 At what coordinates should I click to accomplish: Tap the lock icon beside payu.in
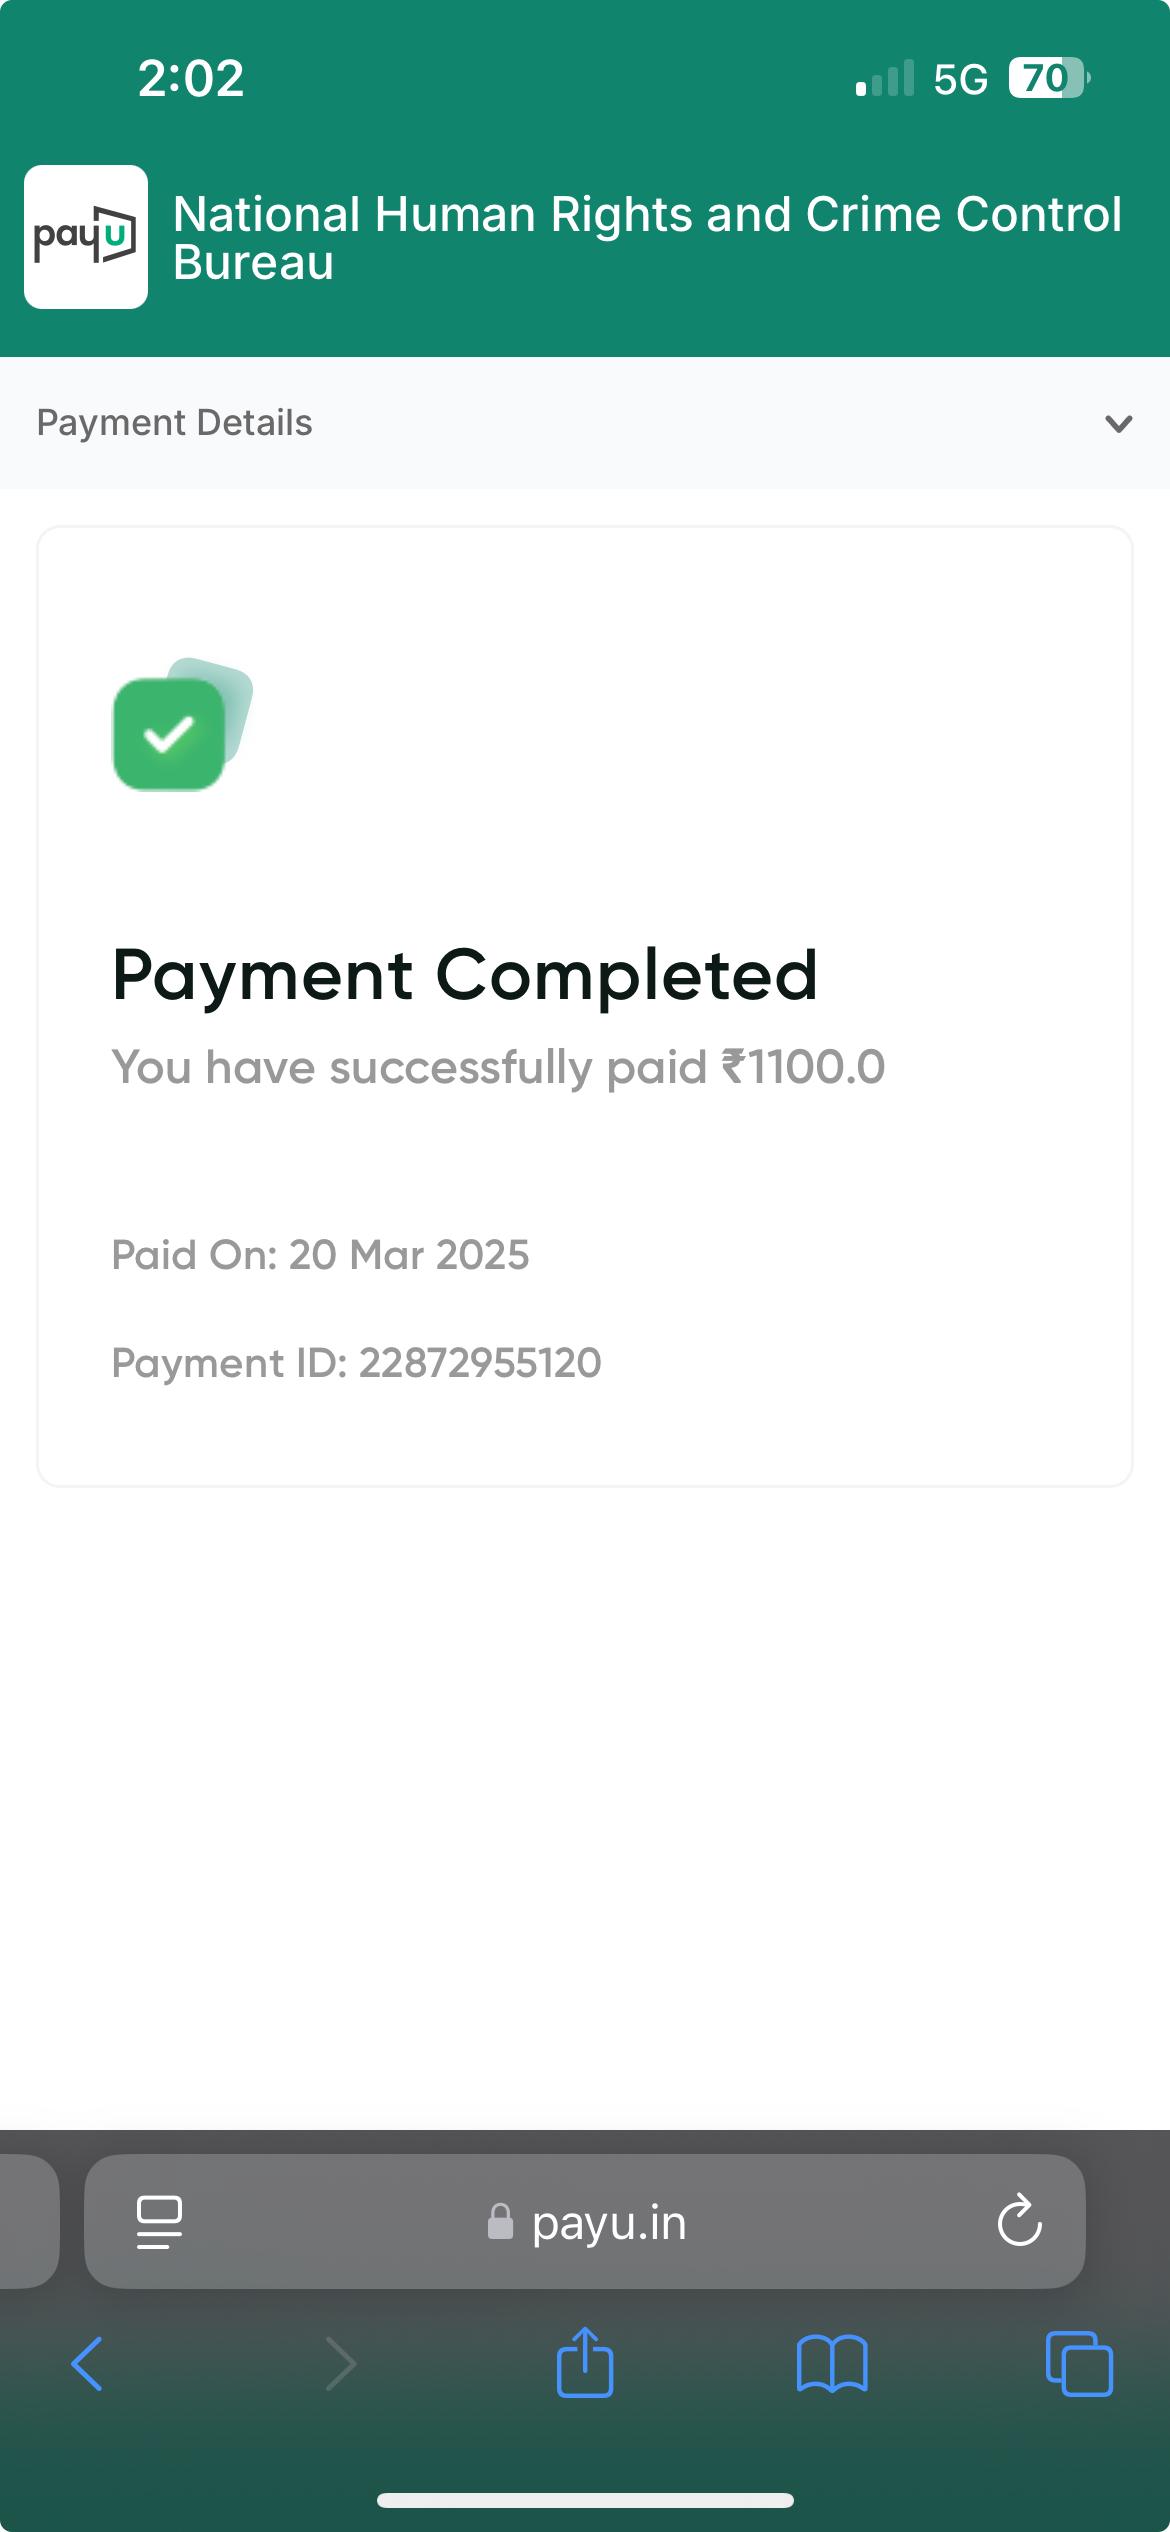[500, 2222]
